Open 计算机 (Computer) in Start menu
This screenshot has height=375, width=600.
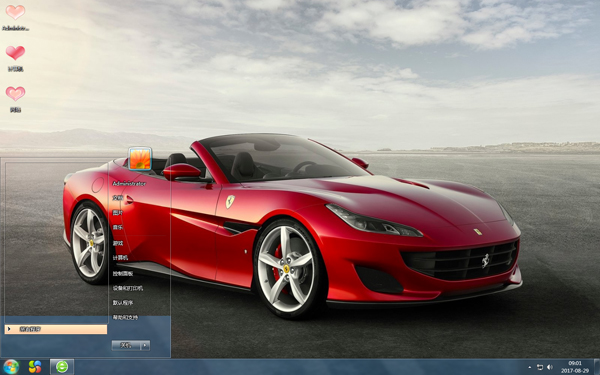coord(120,258)
